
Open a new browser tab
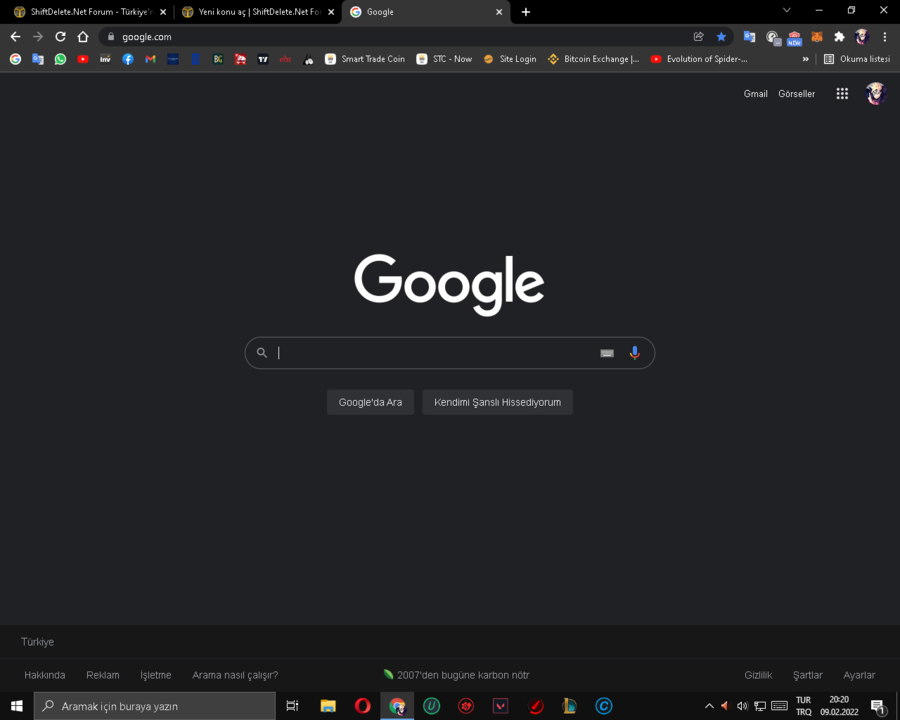click(x=526, y=12)
